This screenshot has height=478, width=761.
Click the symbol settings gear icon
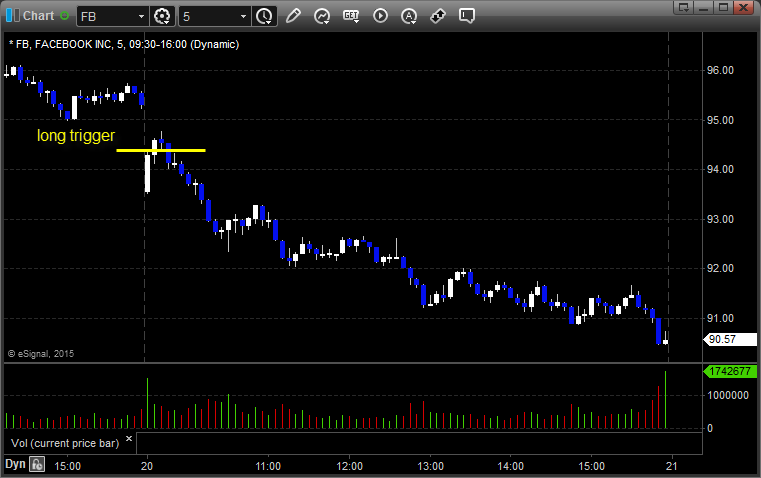[x=163, y=16]
